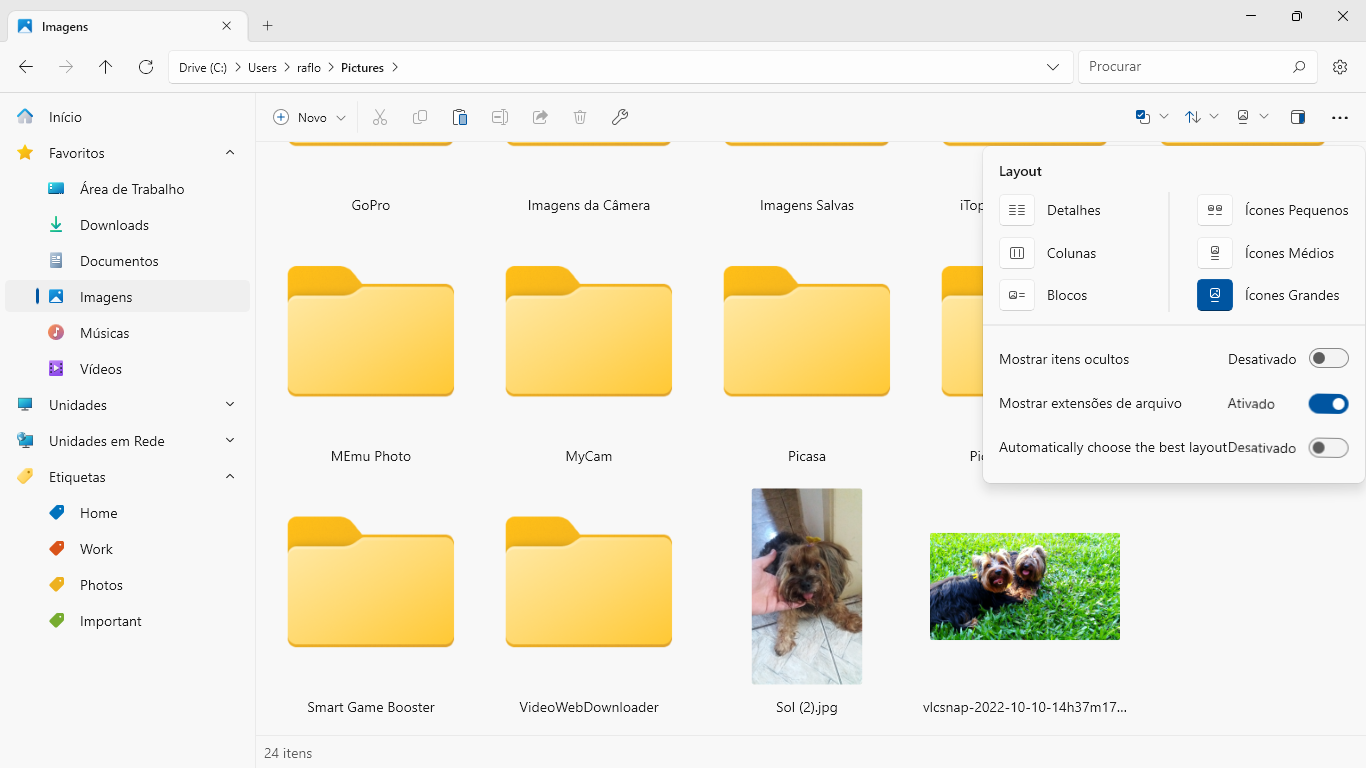Toggle Mostrar extensões de arquivo switch
The height and width of the screenshot is (768, 1366).
[1329, 404]
